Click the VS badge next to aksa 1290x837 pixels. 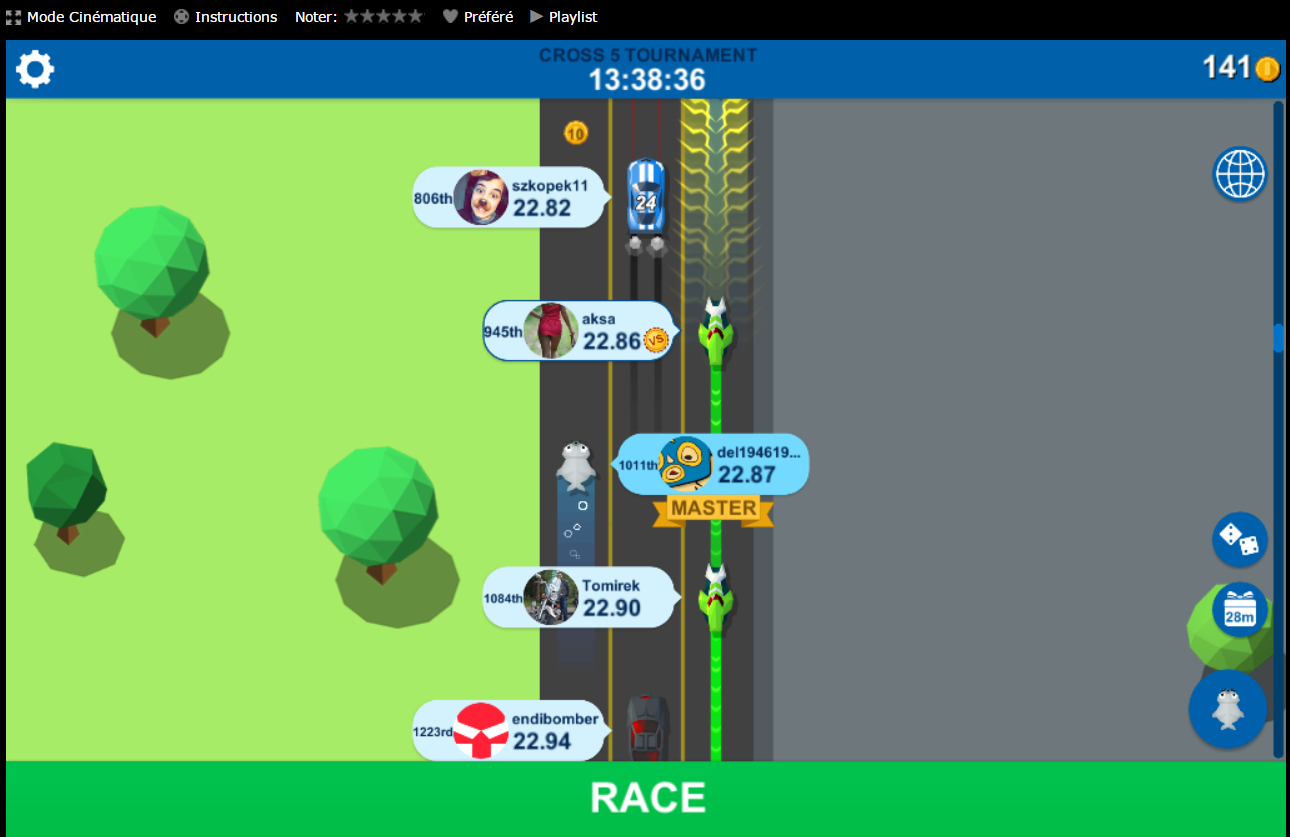(656, 341)
